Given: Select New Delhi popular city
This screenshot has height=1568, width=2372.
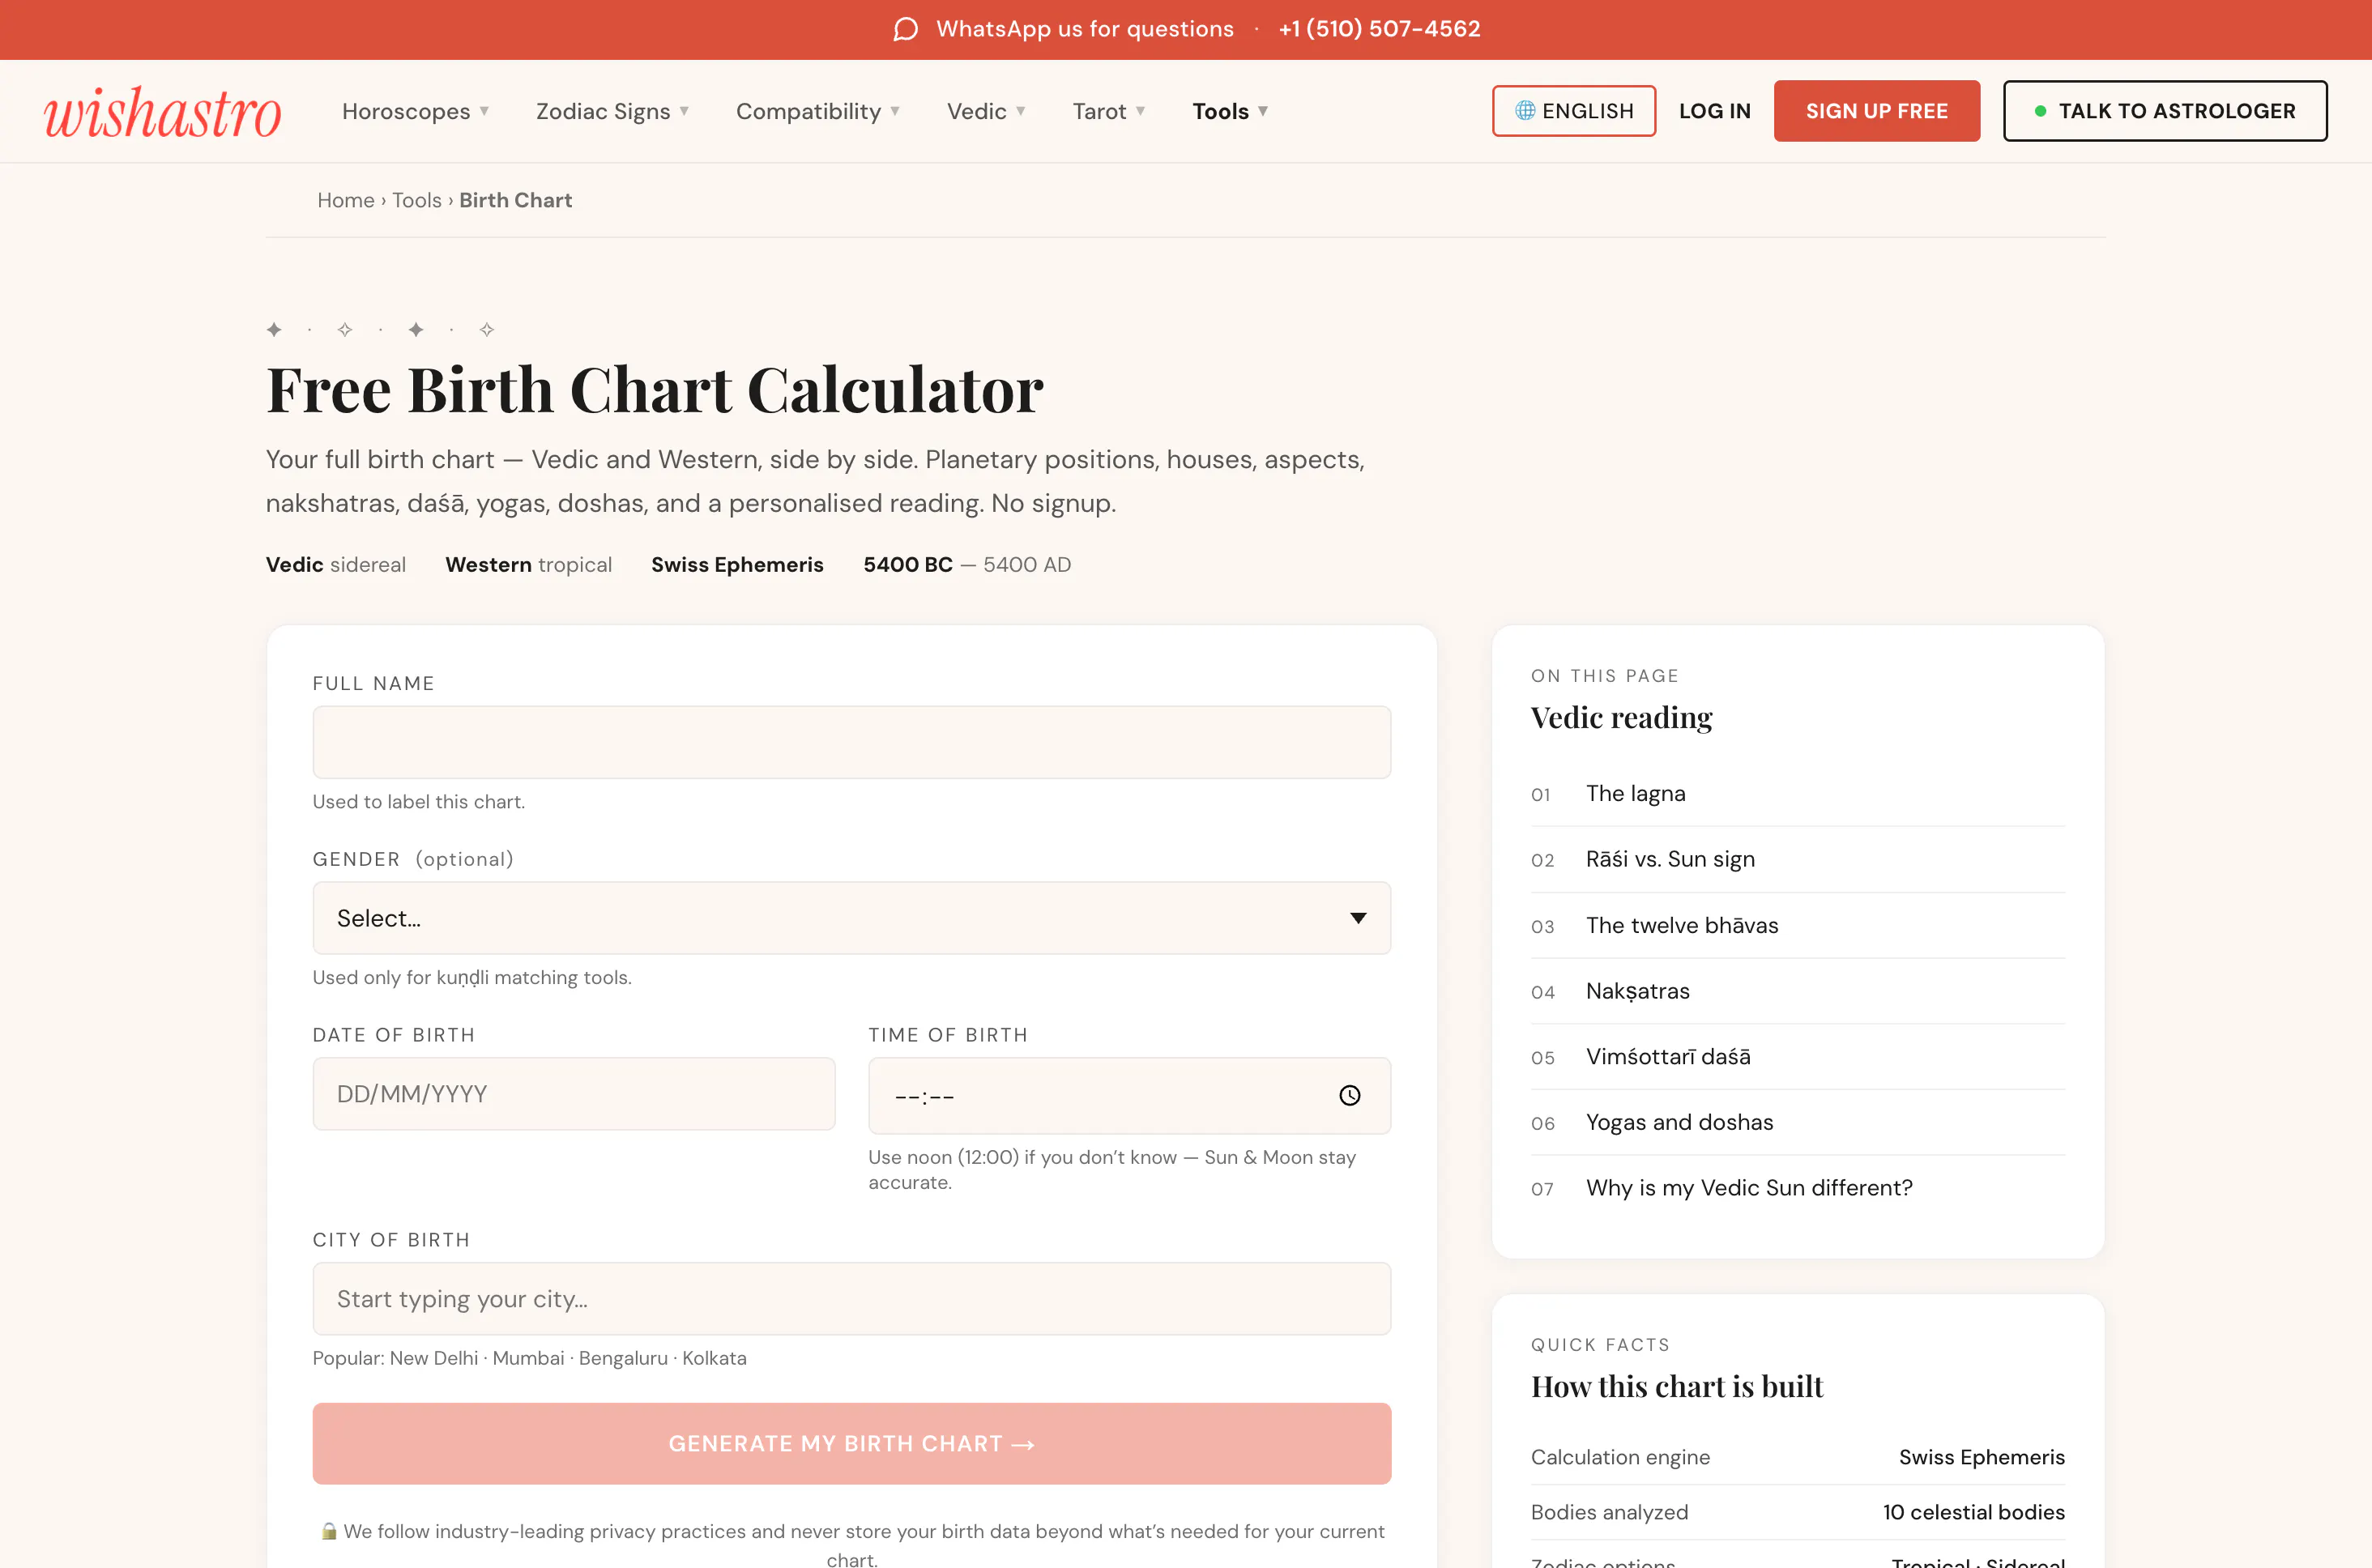Looking at the screenshot, I should 433,1358.
